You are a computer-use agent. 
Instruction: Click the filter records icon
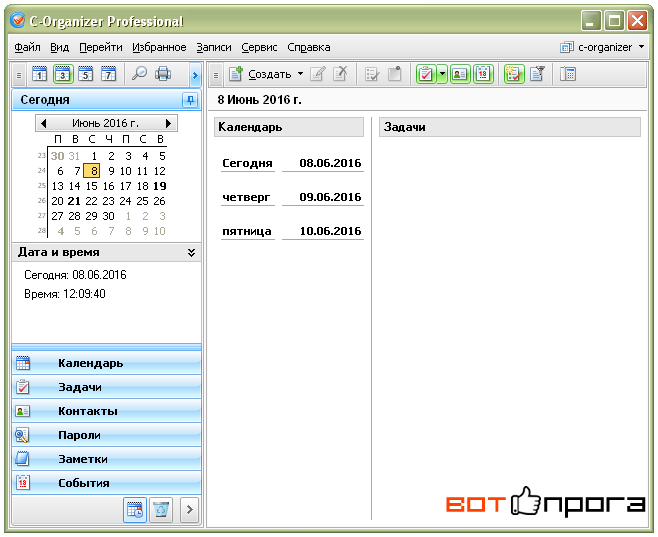coord(537,74)
